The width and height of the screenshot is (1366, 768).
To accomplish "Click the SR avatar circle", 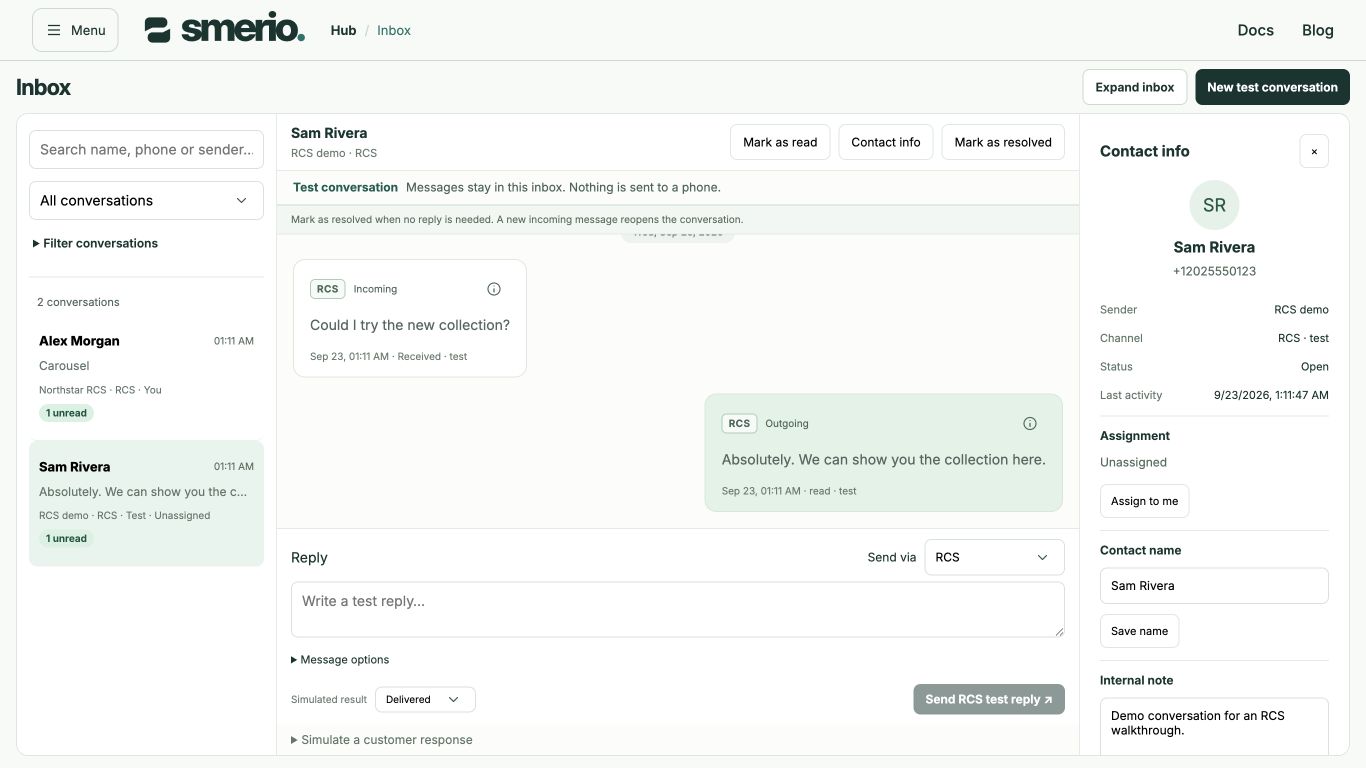I will click(x=1214, y=205).
